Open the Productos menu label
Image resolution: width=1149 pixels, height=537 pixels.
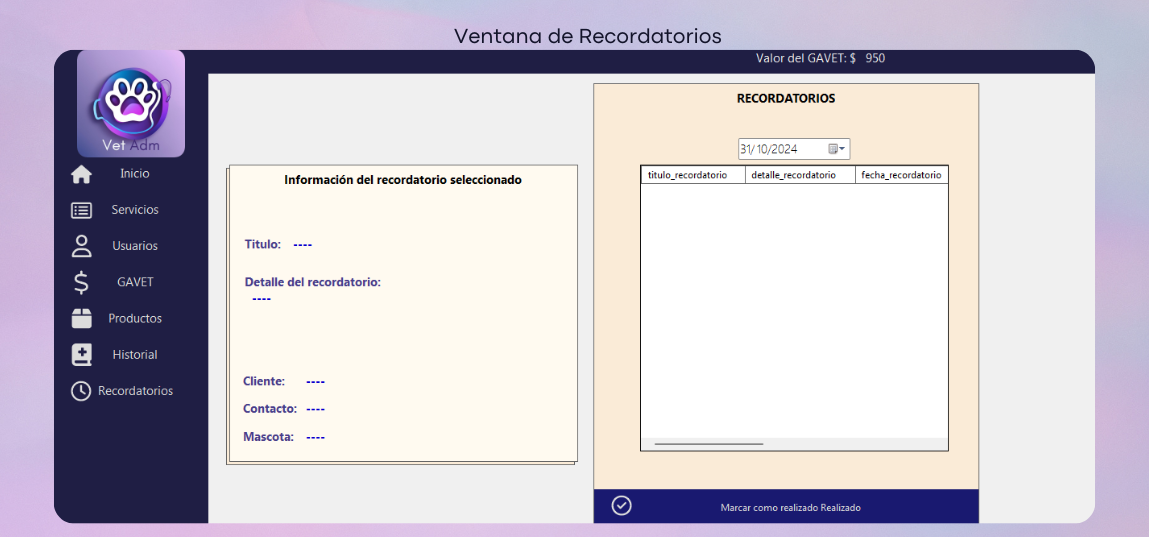point(135,319)
